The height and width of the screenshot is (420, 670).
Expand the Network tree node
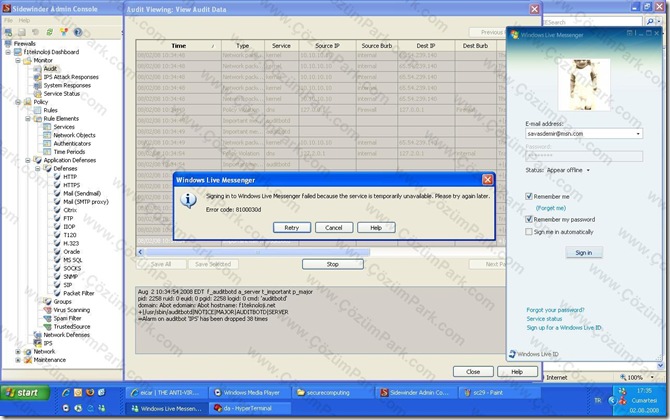coord(18,352)
